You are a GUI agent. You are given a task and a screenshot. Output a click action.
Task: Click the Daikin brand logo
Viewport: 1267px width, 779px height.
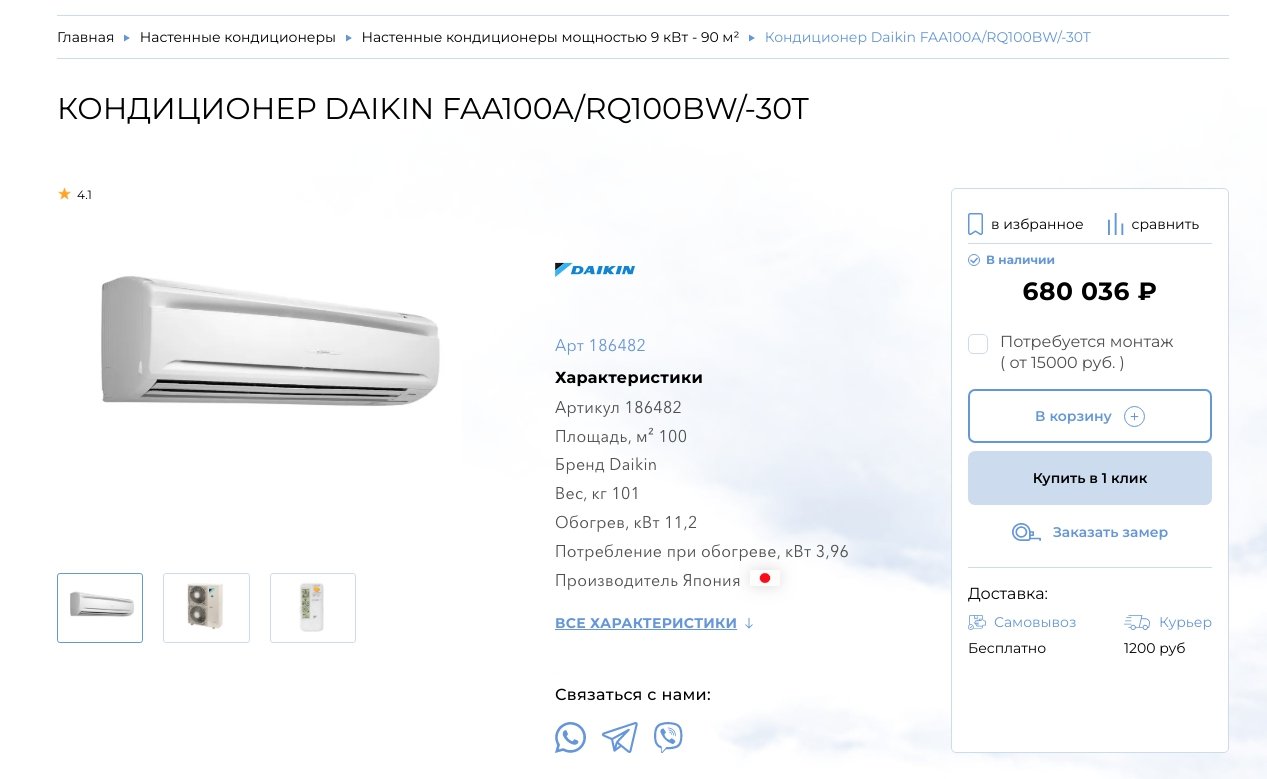coord(595,269)
